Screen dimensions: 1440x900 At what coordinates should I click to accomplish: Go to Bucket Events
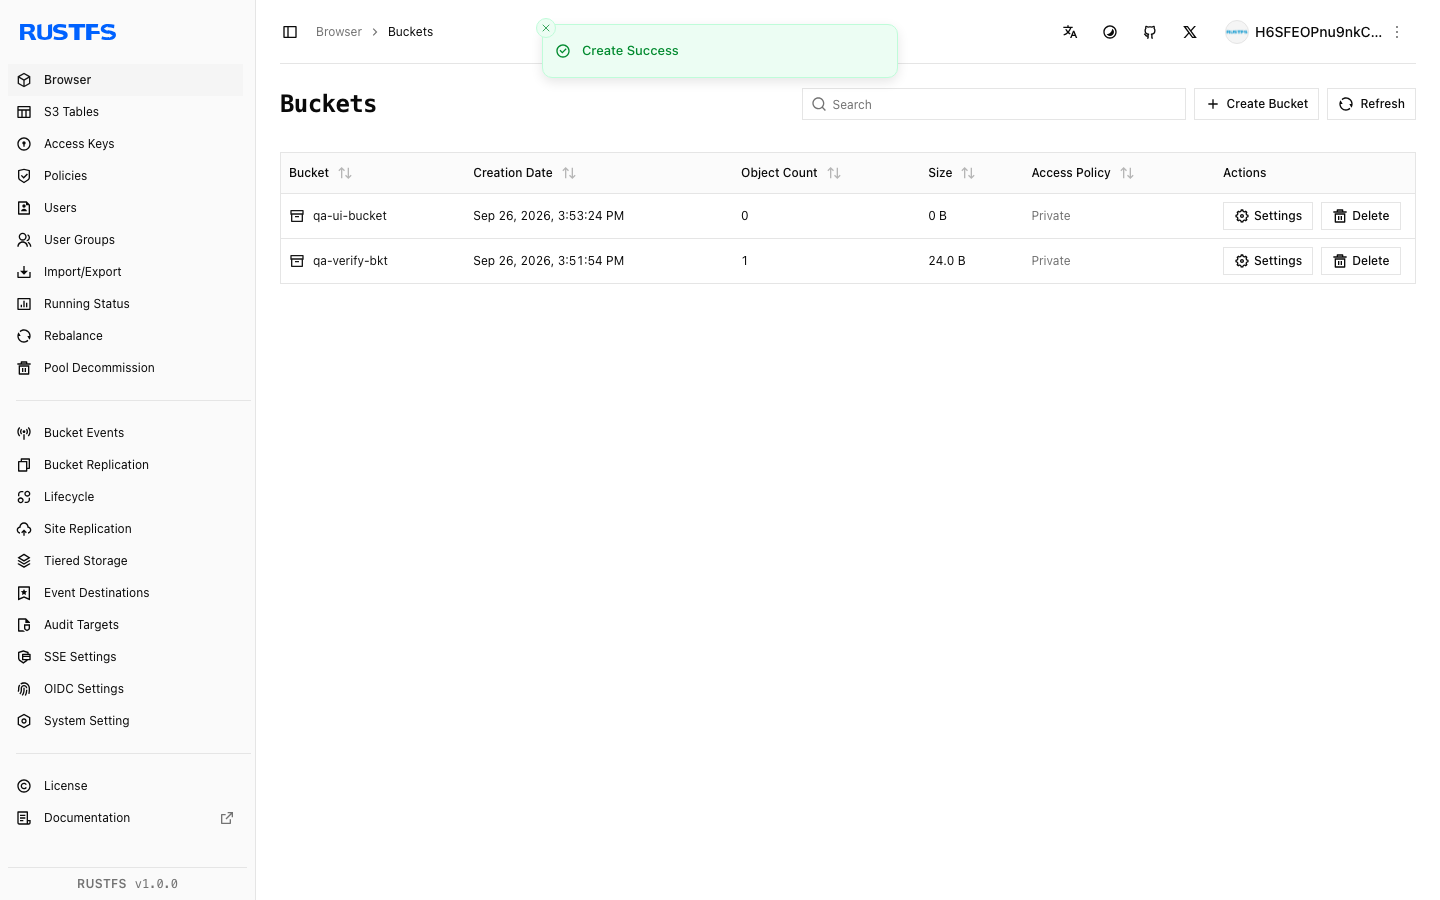pyautogui.click(x=125, y=433)
